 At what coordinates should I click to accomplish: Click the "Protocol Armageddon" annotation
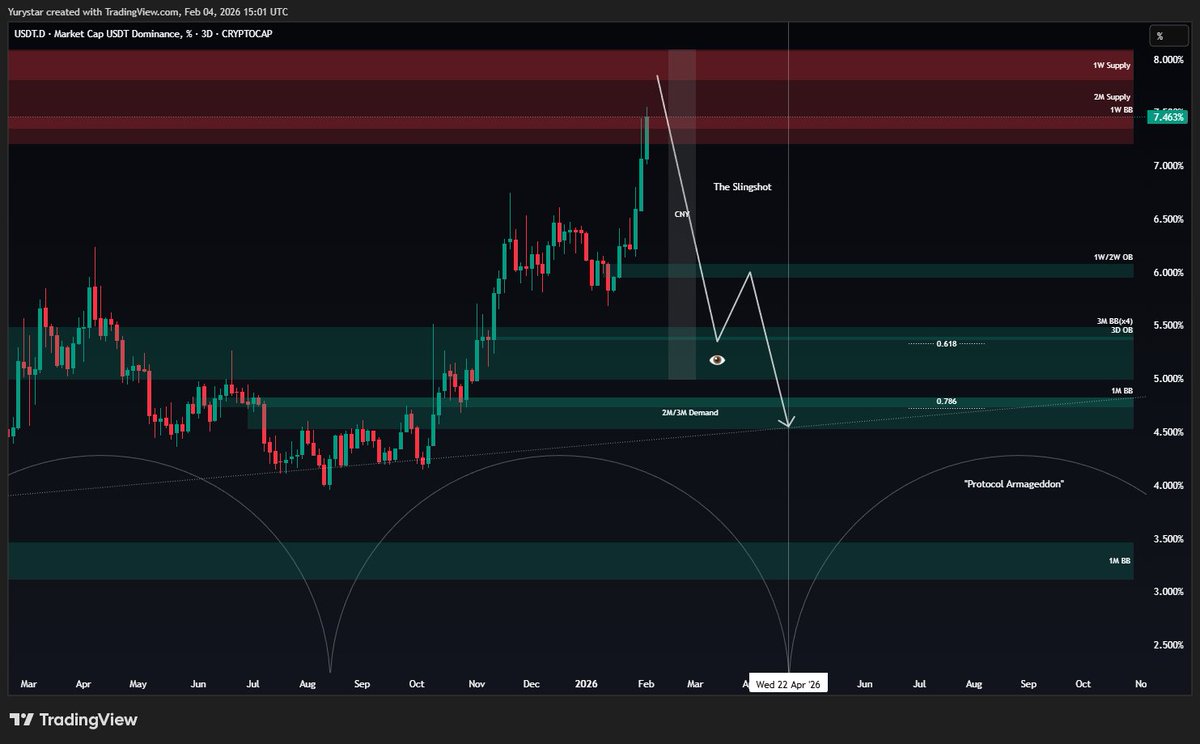1014,483
